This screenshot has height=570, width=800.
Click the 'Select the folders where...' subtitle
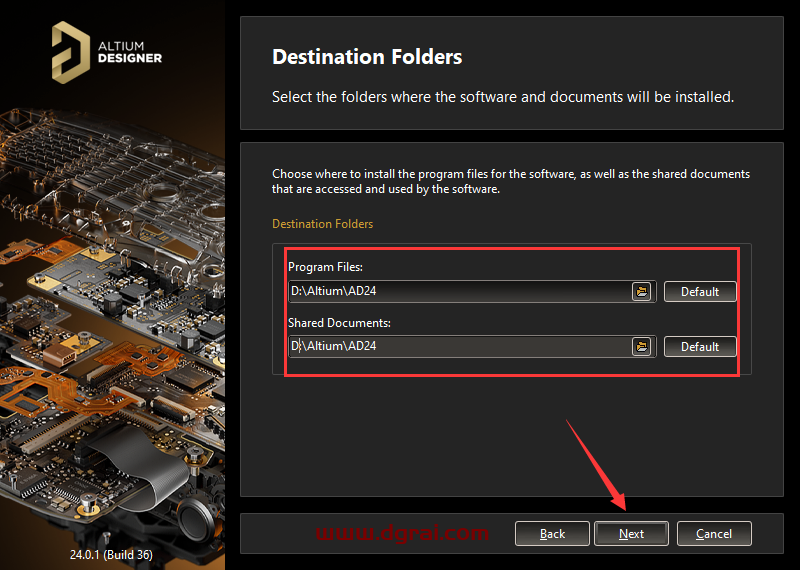click(x=503, y=97)
